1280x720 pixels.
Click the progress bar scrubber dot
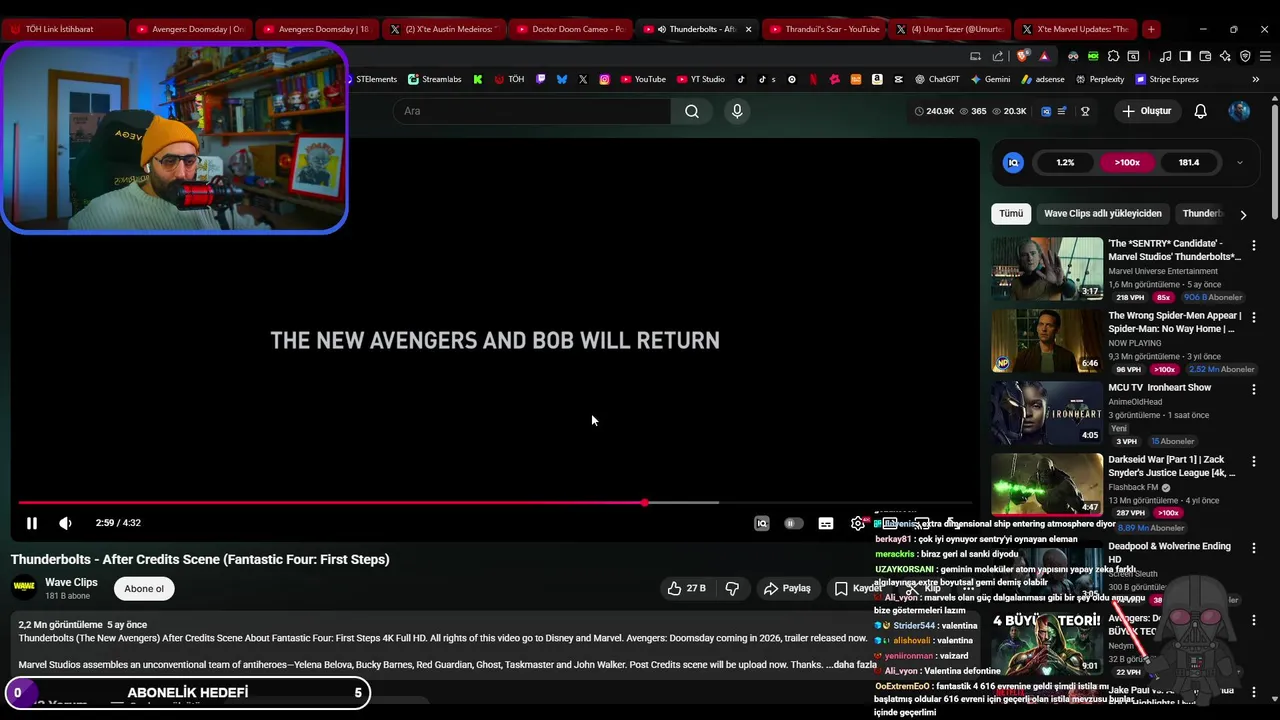(645, 502)
